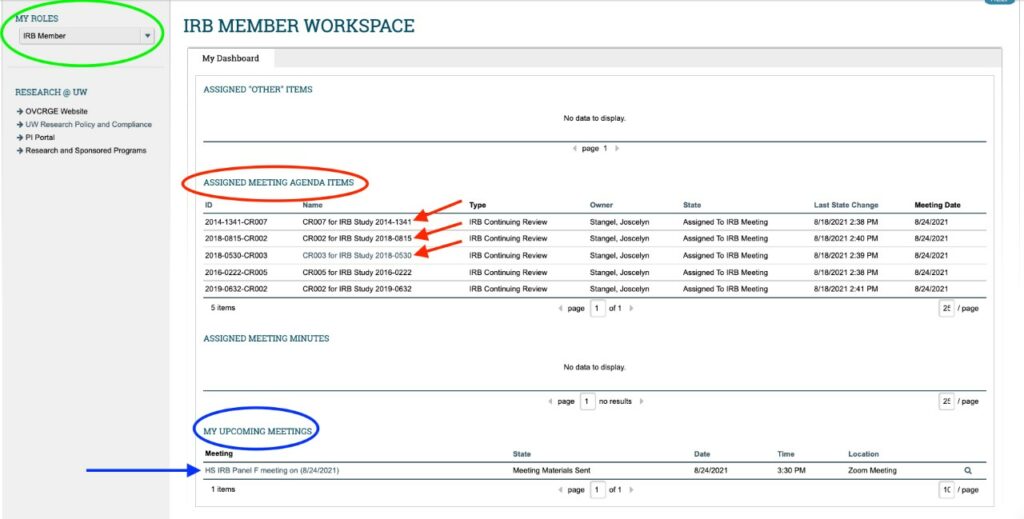Switch to the My Dashboard tab
The height and width of the screenshot is (519, 1024).
(230, 59)
